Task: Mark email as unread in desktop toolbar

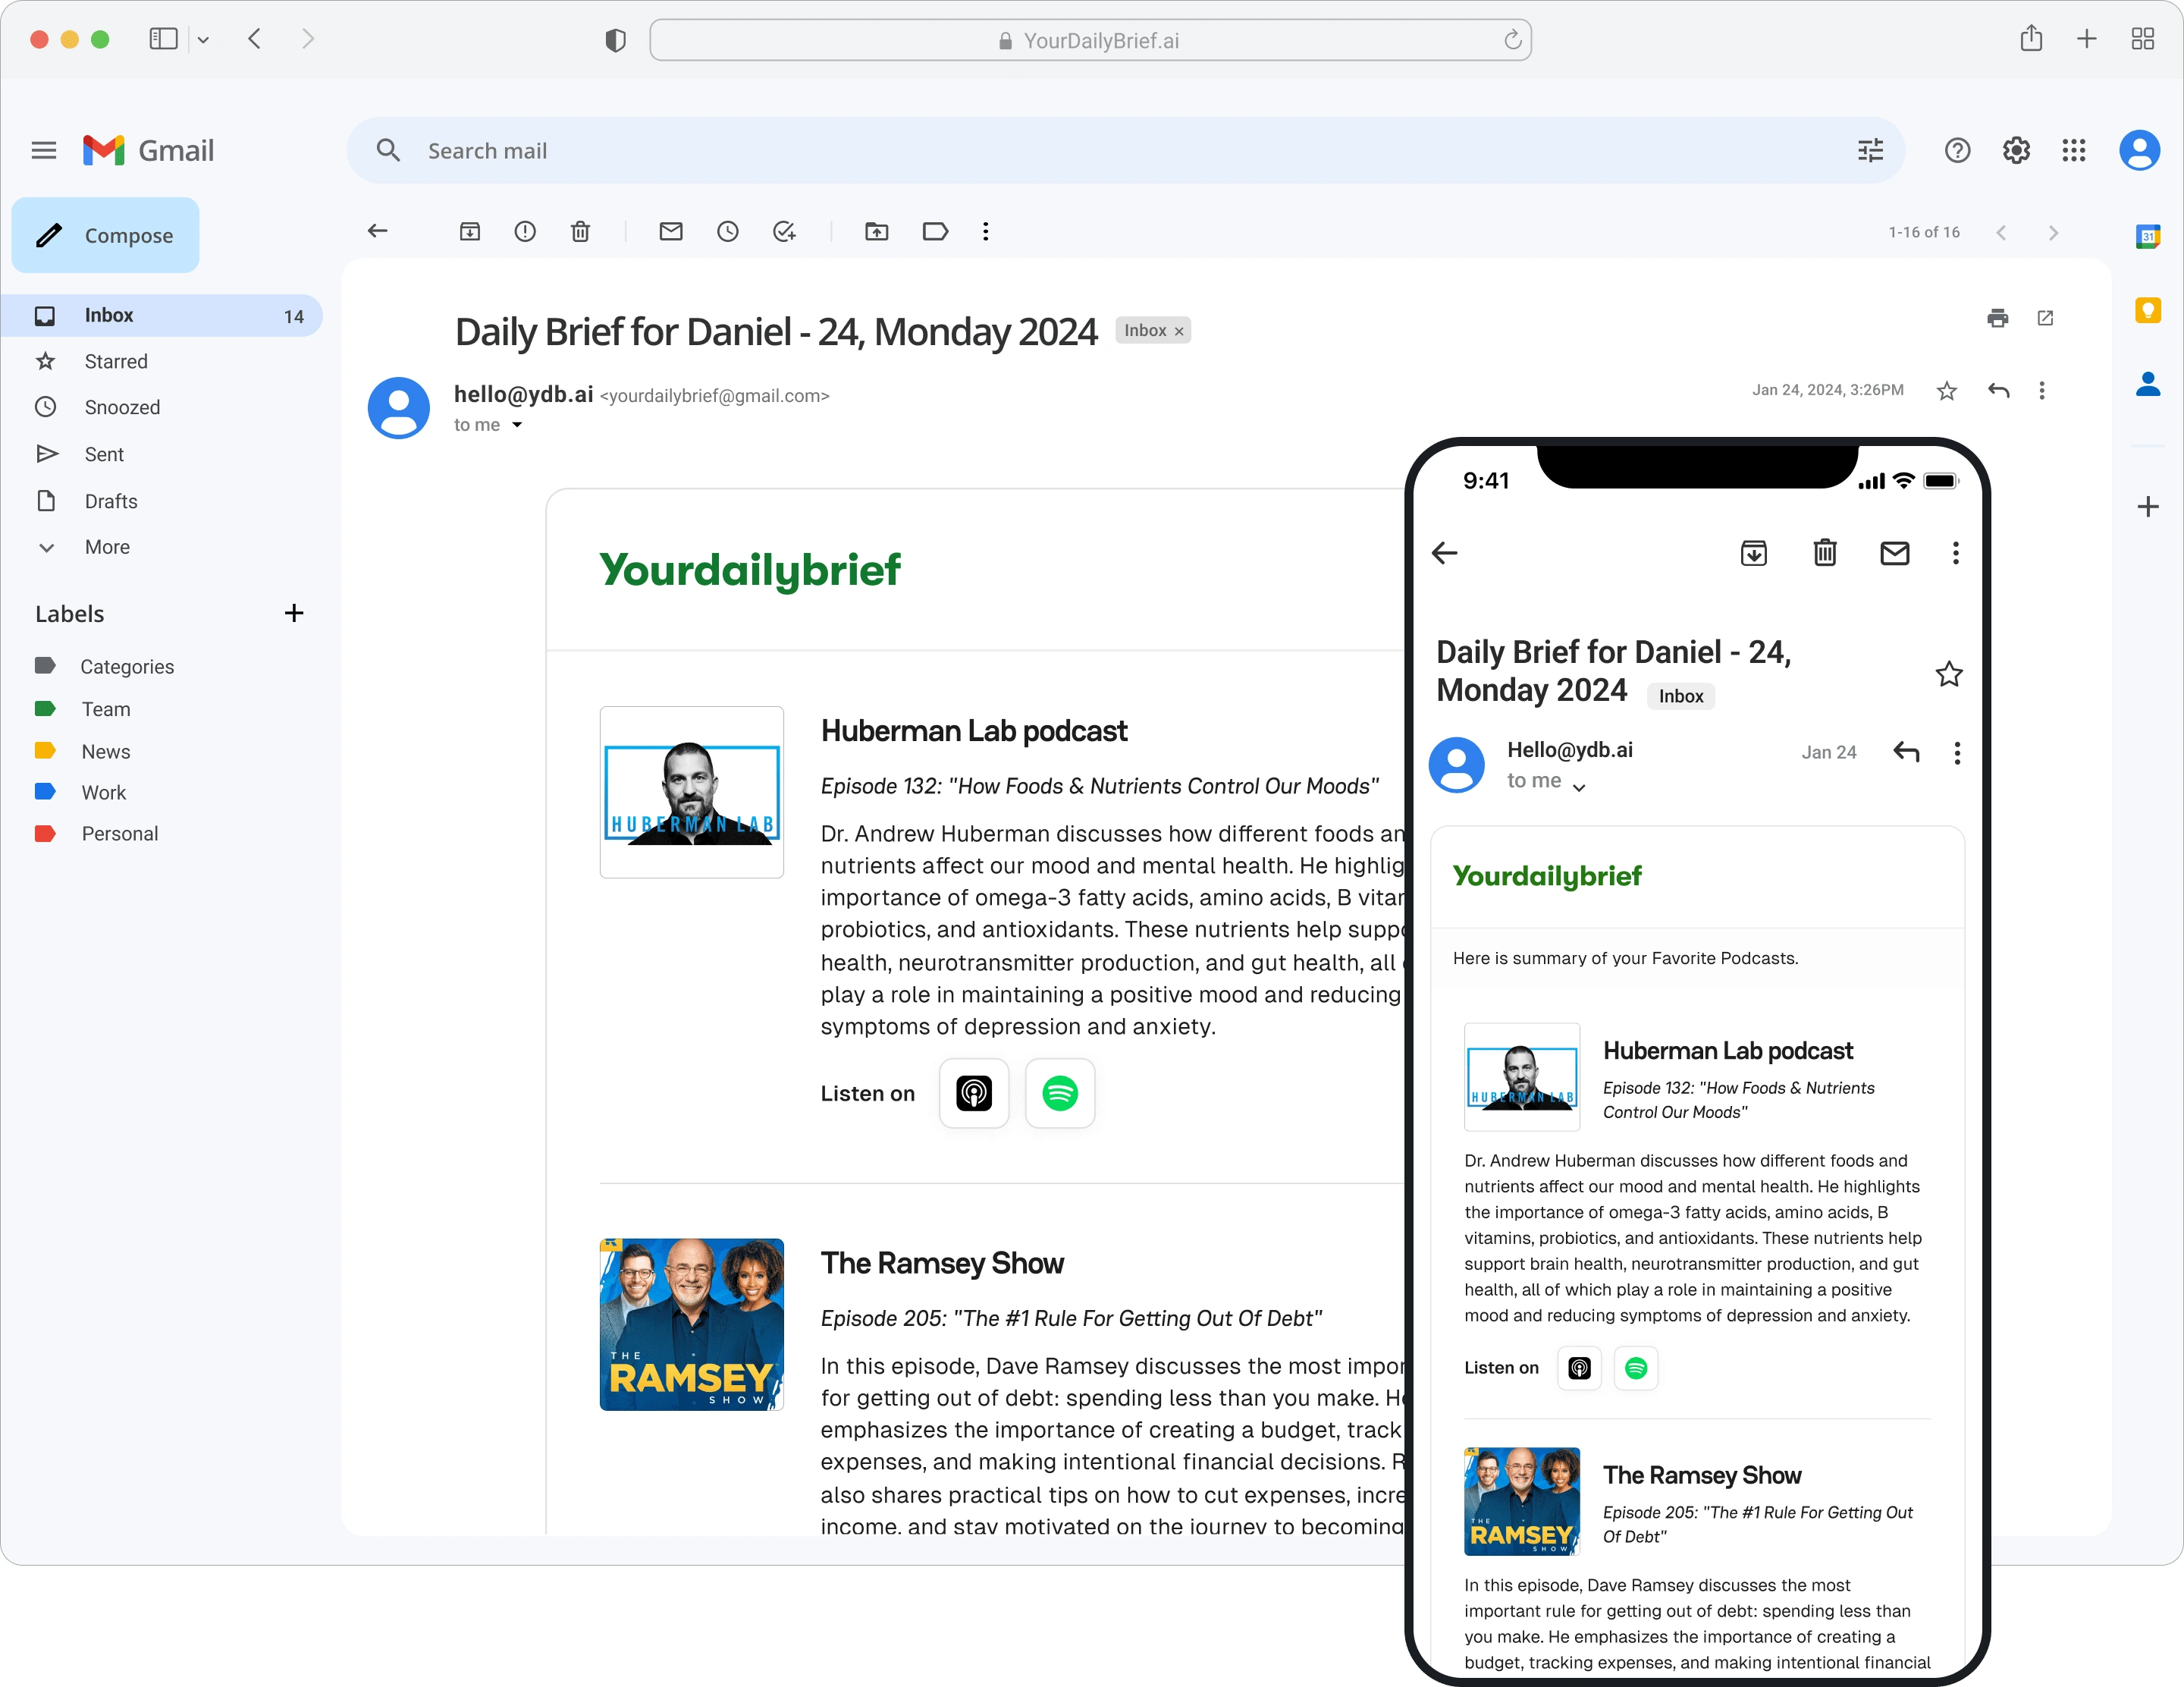Action: 671,231
